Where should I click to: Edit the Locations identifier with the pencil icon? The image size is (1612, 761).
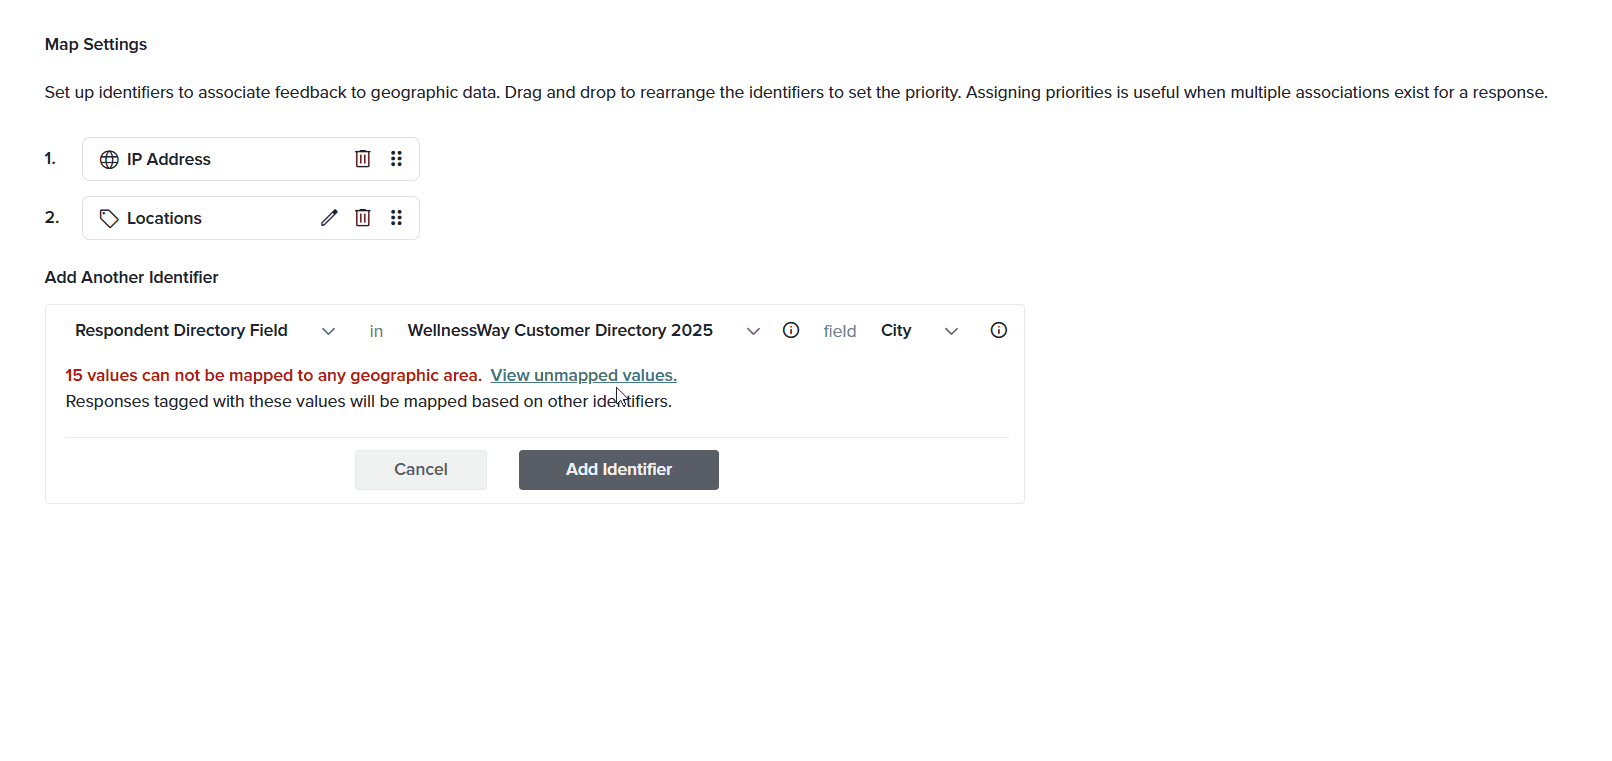(x=329, y=218)
